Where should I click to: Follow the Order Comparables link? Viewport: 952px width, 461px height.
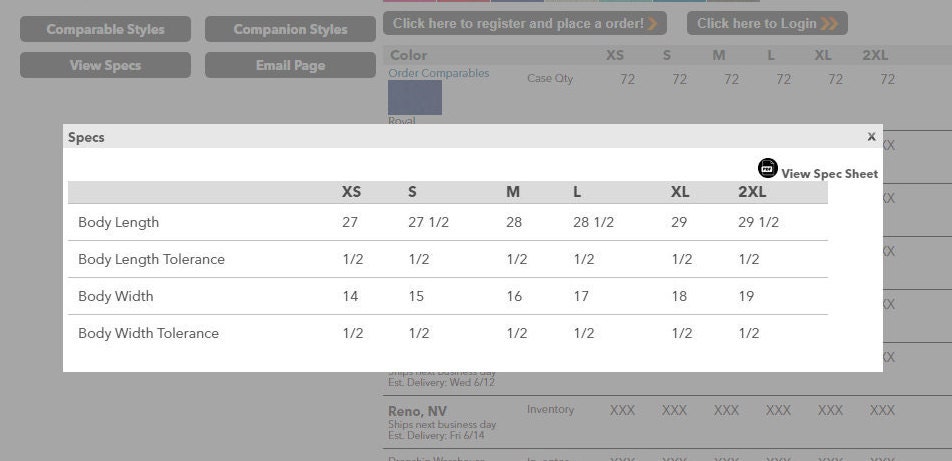[439, 73]
